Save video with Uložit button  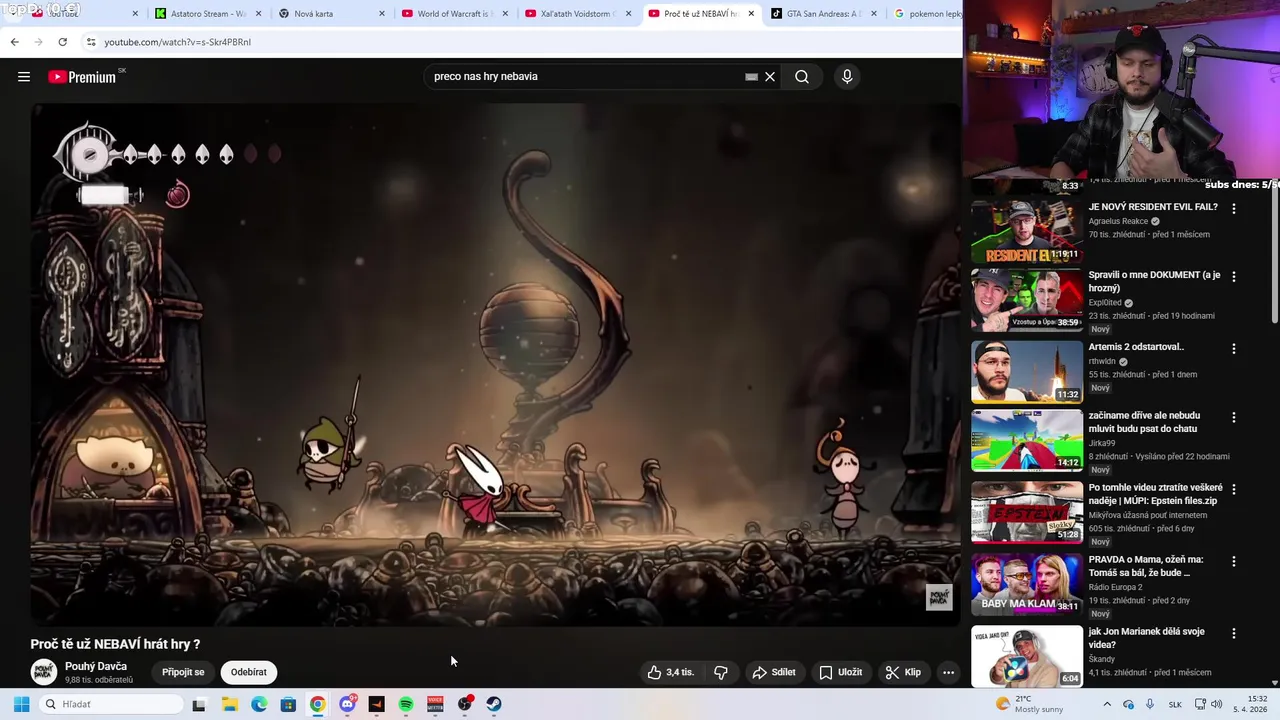[x=840, y=672]
